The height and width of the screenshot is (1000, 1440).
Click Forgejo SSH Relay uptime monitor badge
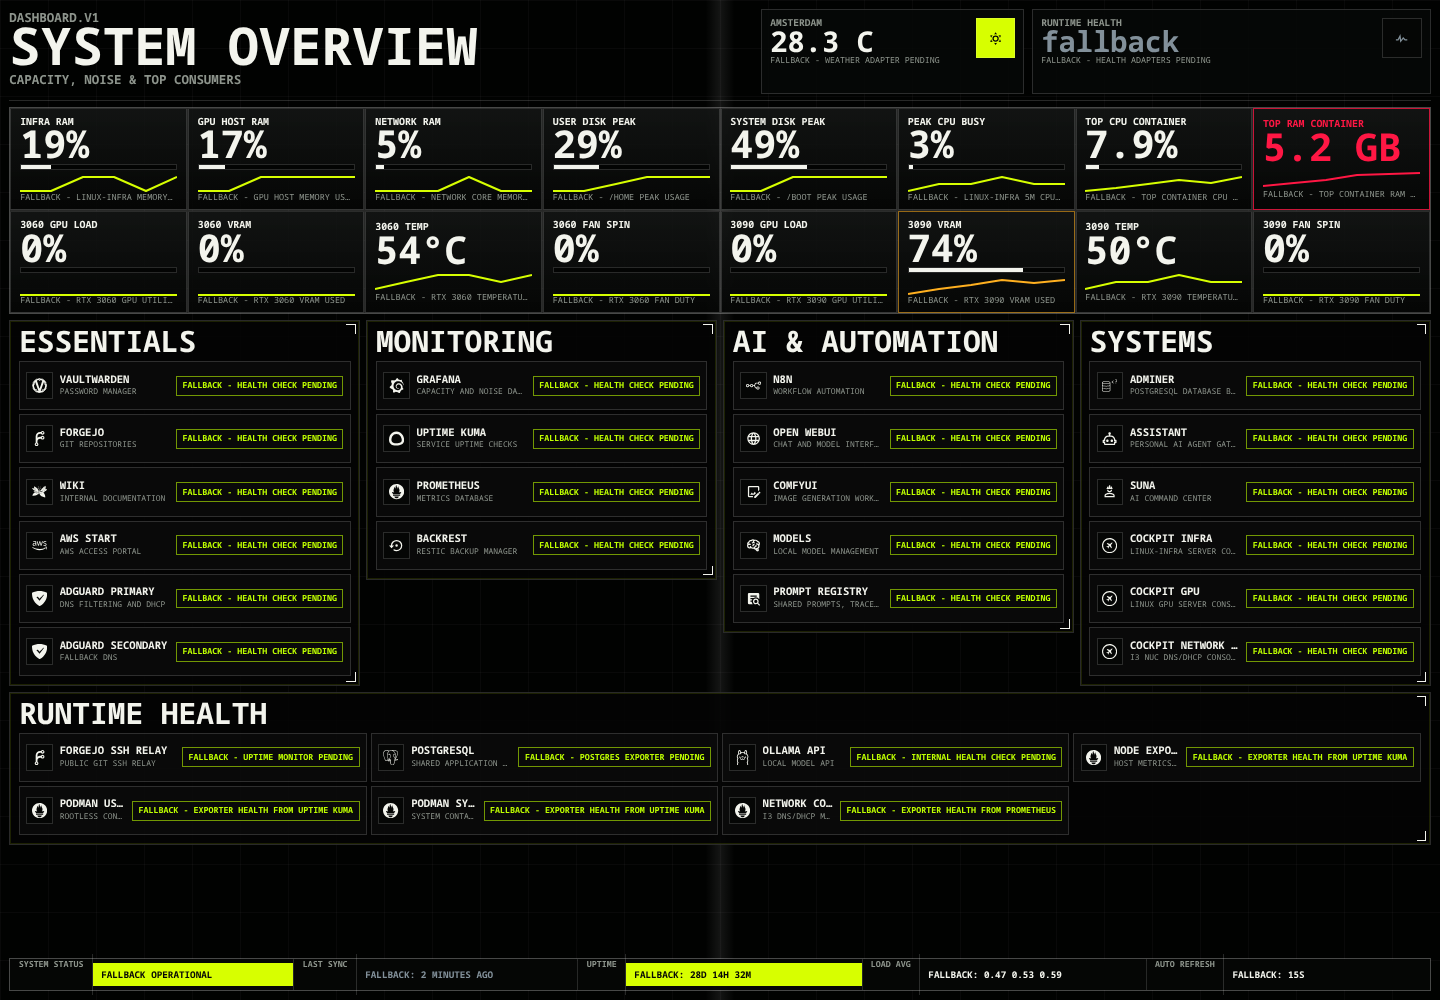tap(271, 757)
